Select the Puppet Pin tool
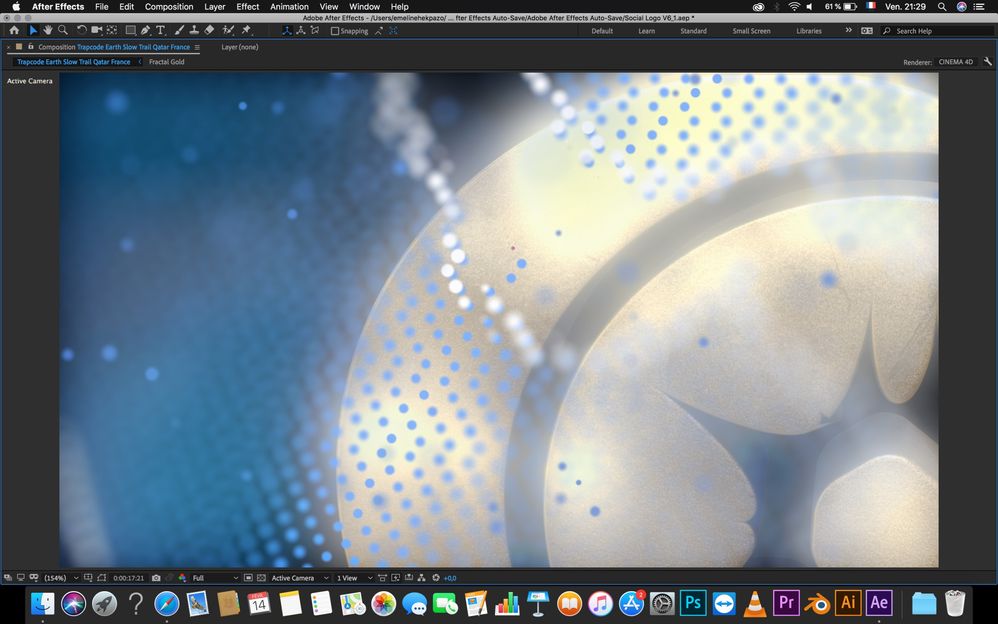Screen dimensions: 998x624 246,30
